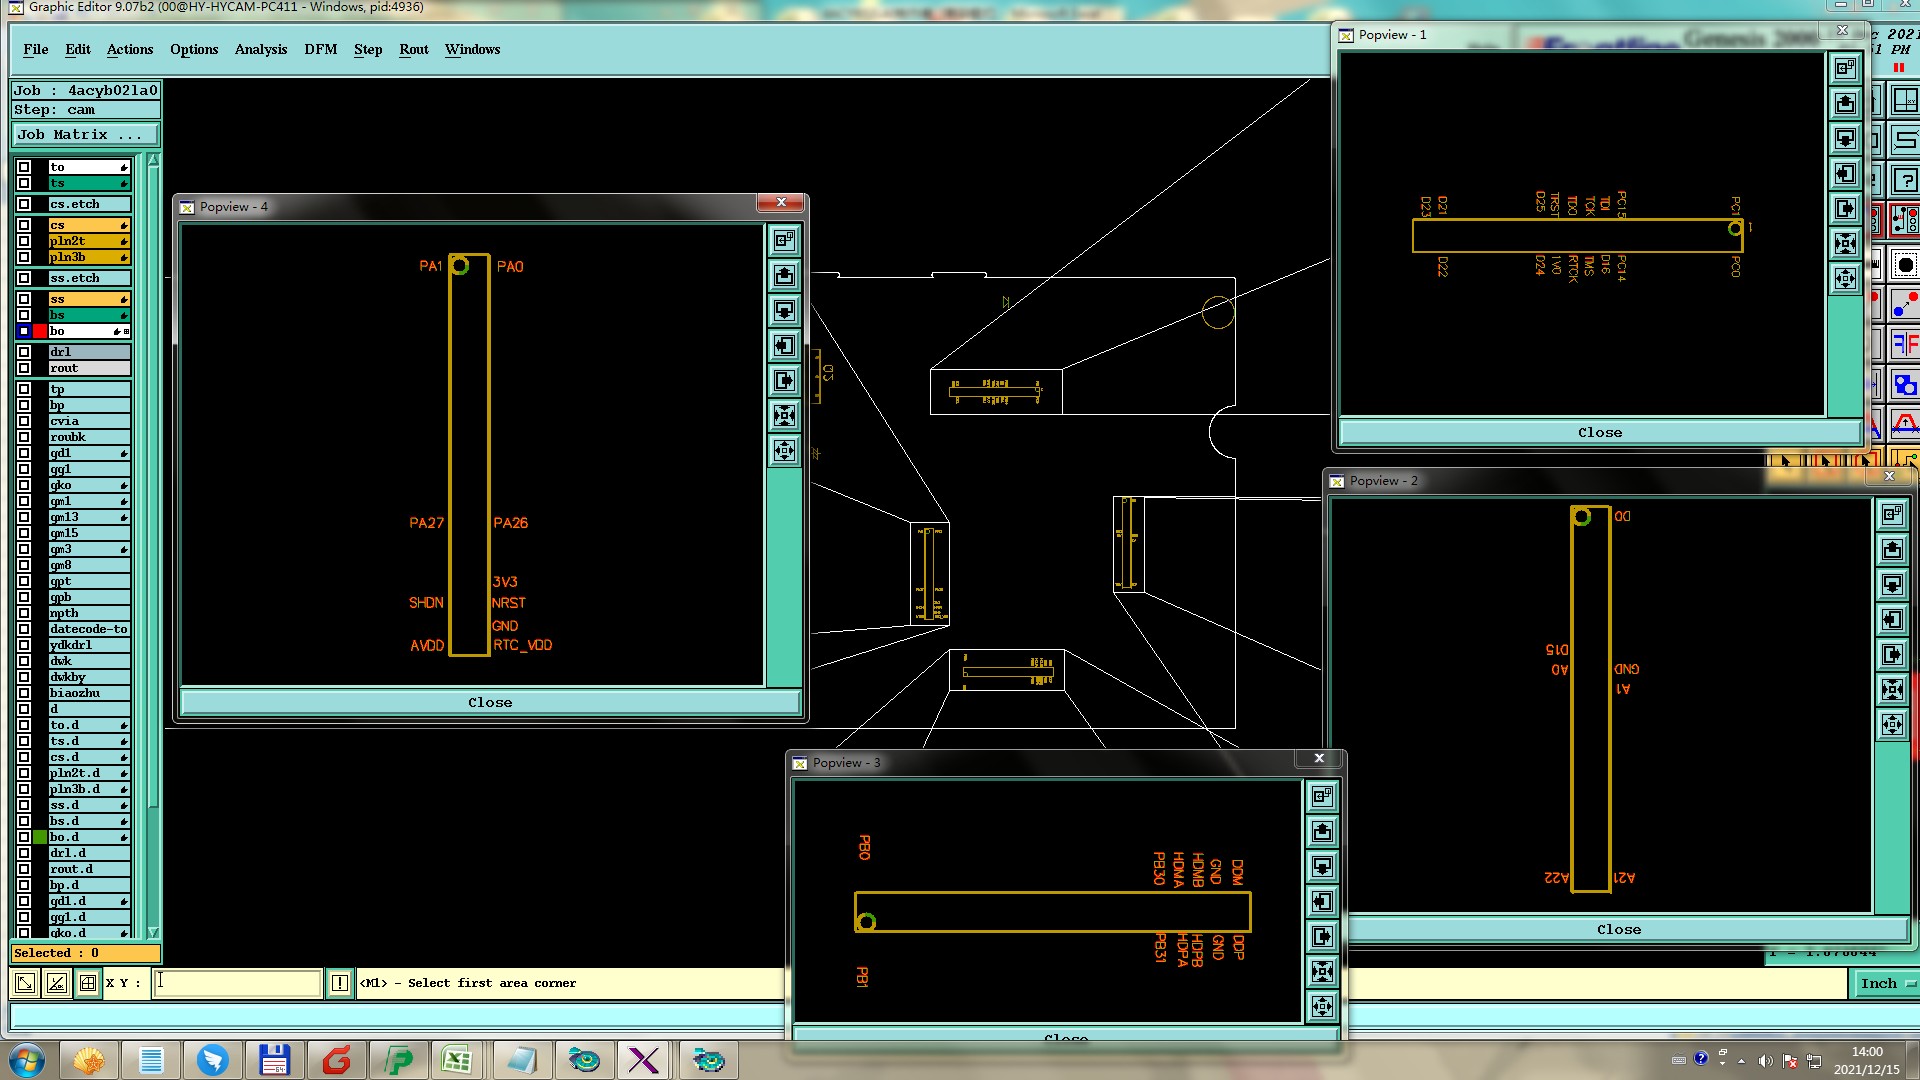1920x1080 pixels.
Task: Click top-left icon in Popview 4 sidebar
Action: 784,240
